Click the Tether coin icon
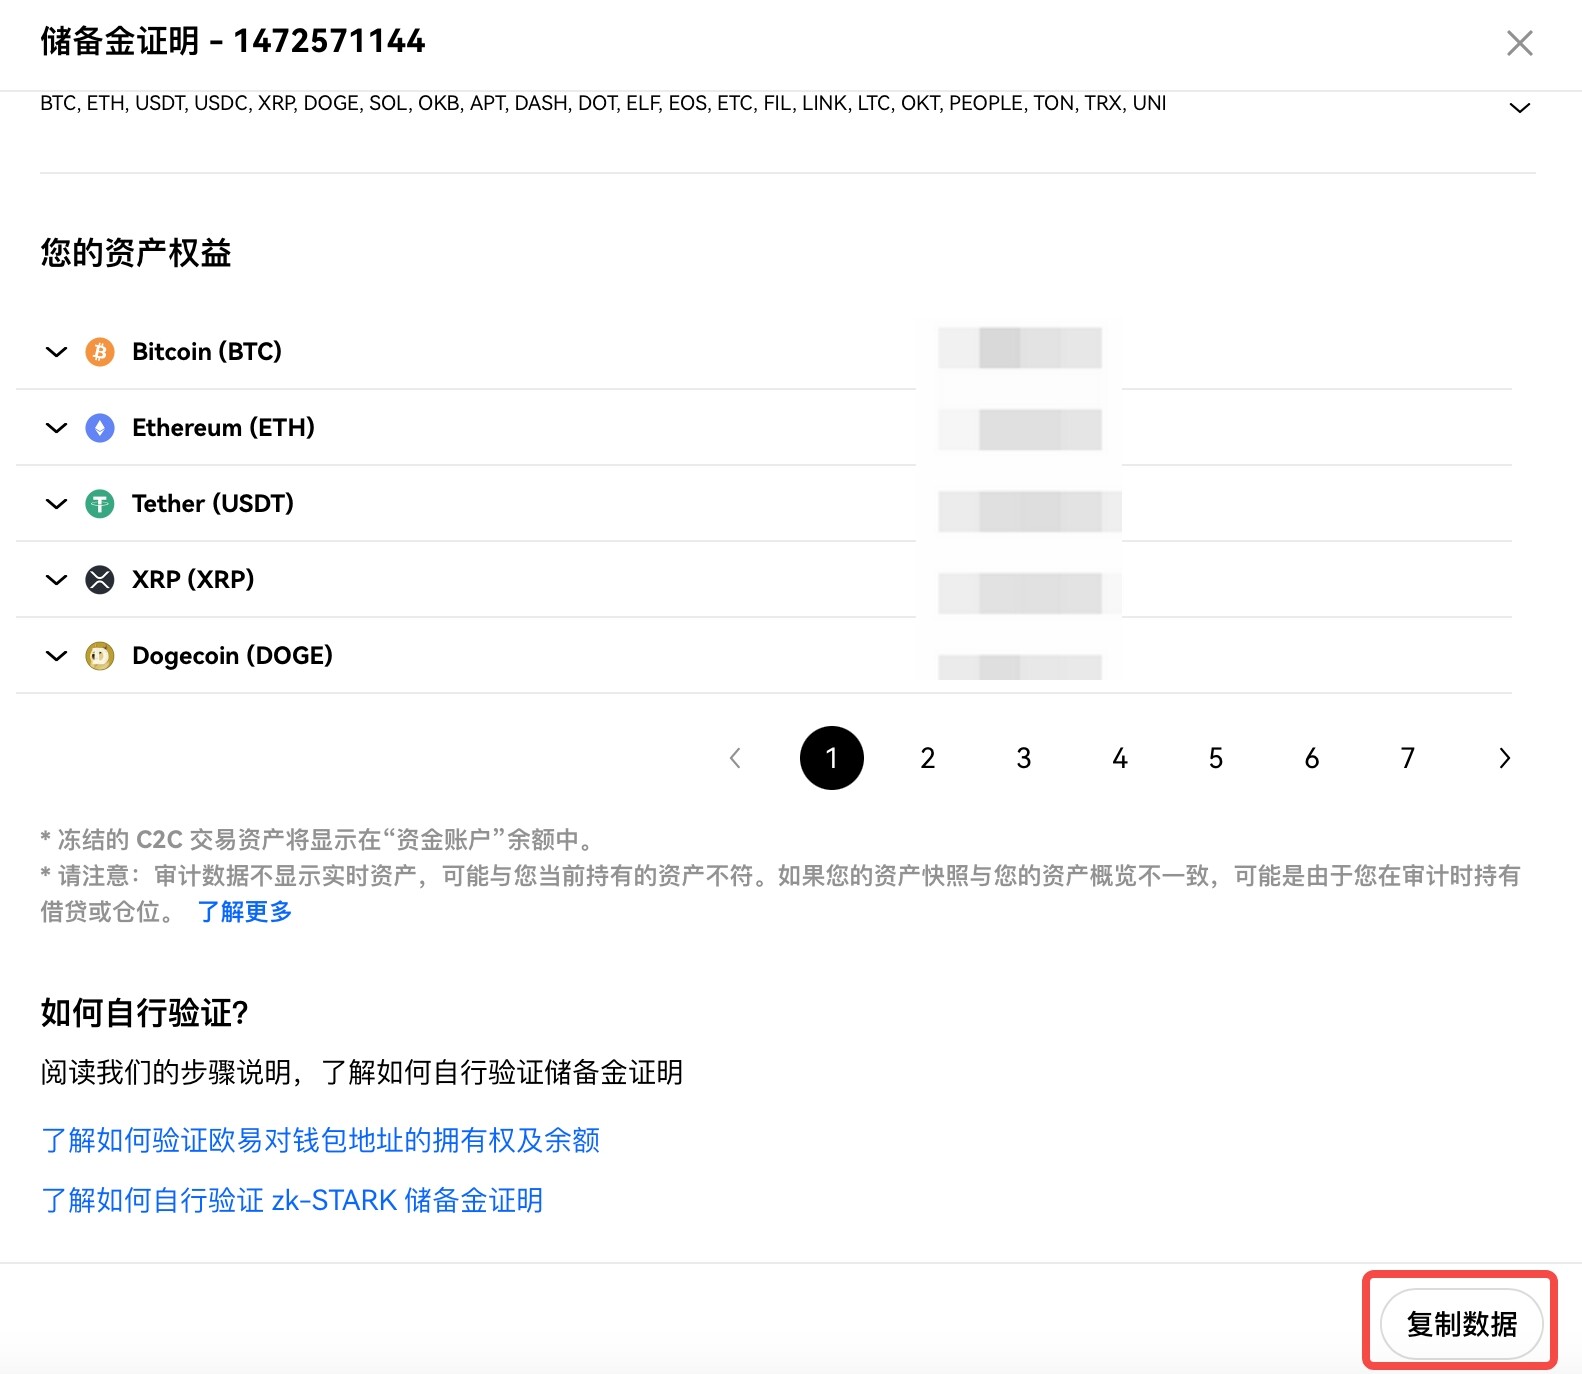The image size is (1582, 1374). (x=99, y=504)
